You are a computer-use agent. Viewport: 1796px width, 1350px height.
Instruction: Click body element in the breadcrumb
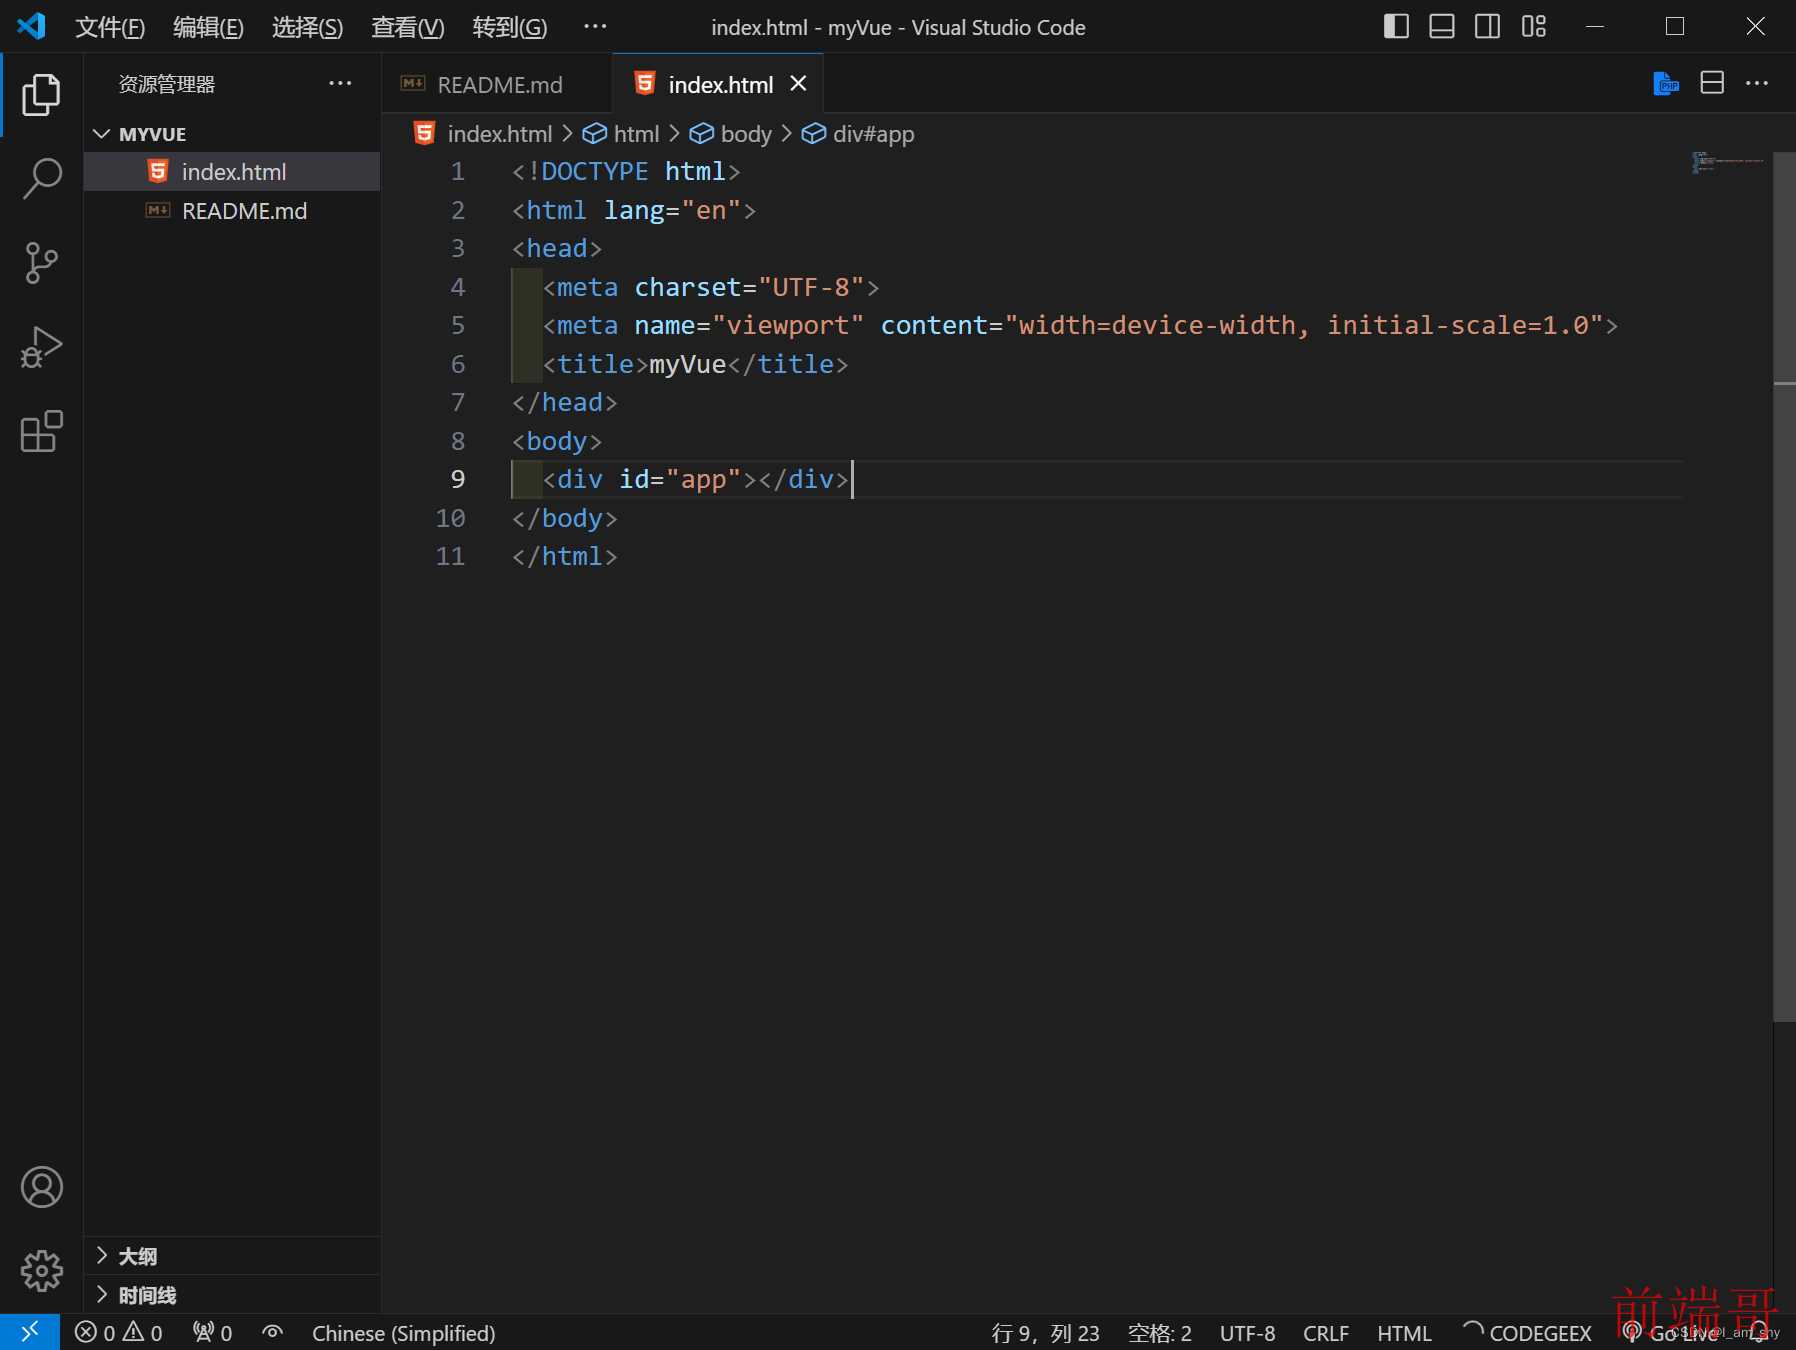[x=731, y=134]
